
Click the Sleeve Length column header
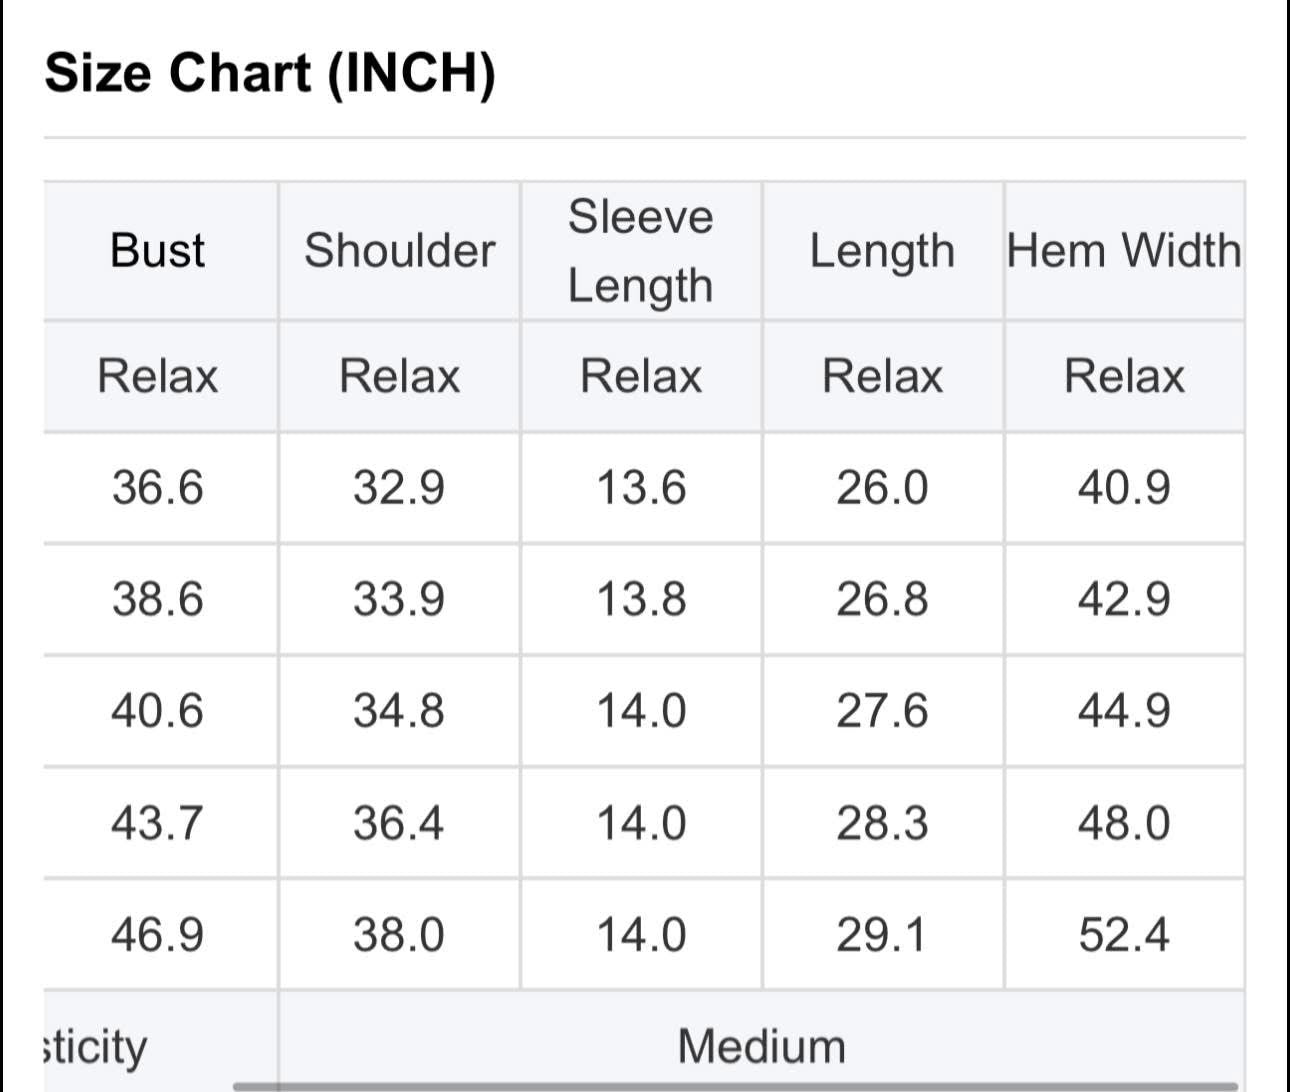pos(641,251)
